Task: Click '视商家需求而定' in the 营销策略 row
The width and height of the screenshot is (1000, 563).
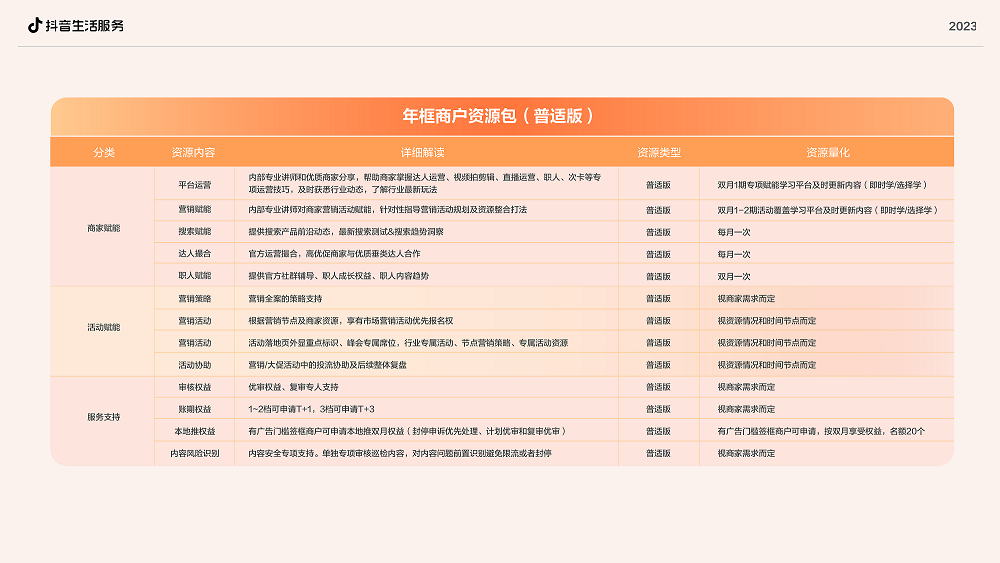Action: pos(746,298)
